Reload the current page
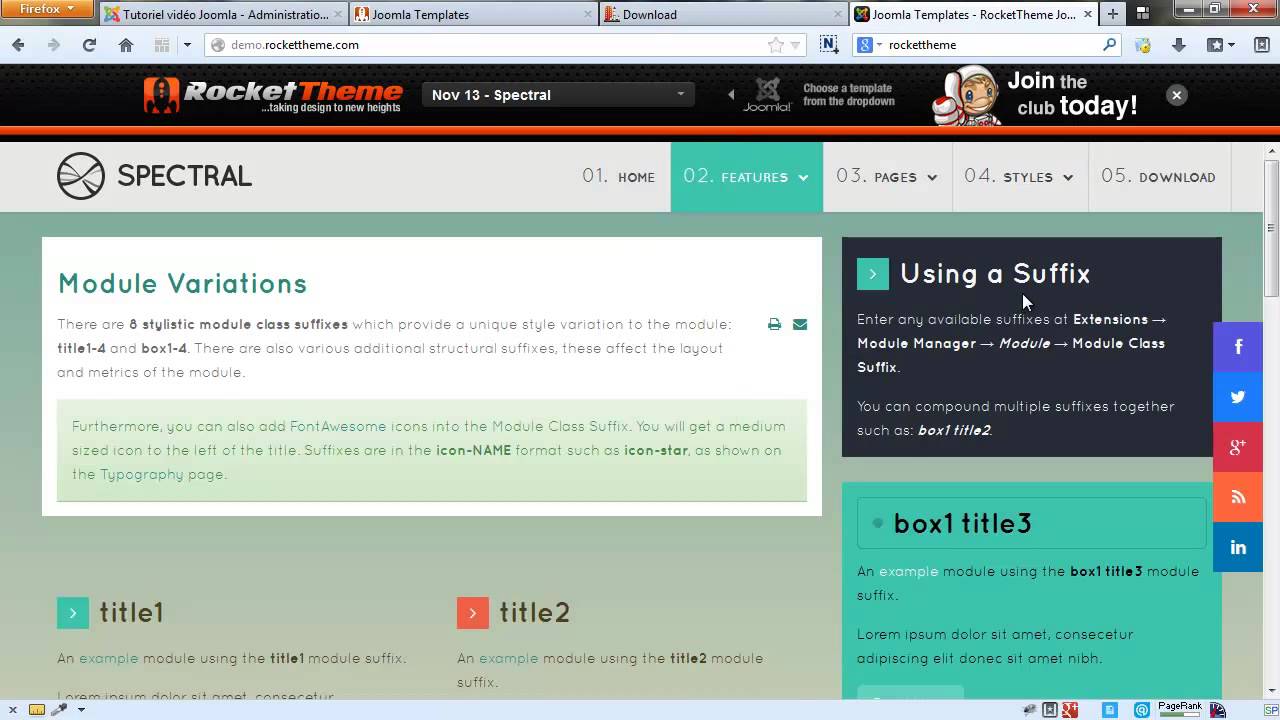 89,45
